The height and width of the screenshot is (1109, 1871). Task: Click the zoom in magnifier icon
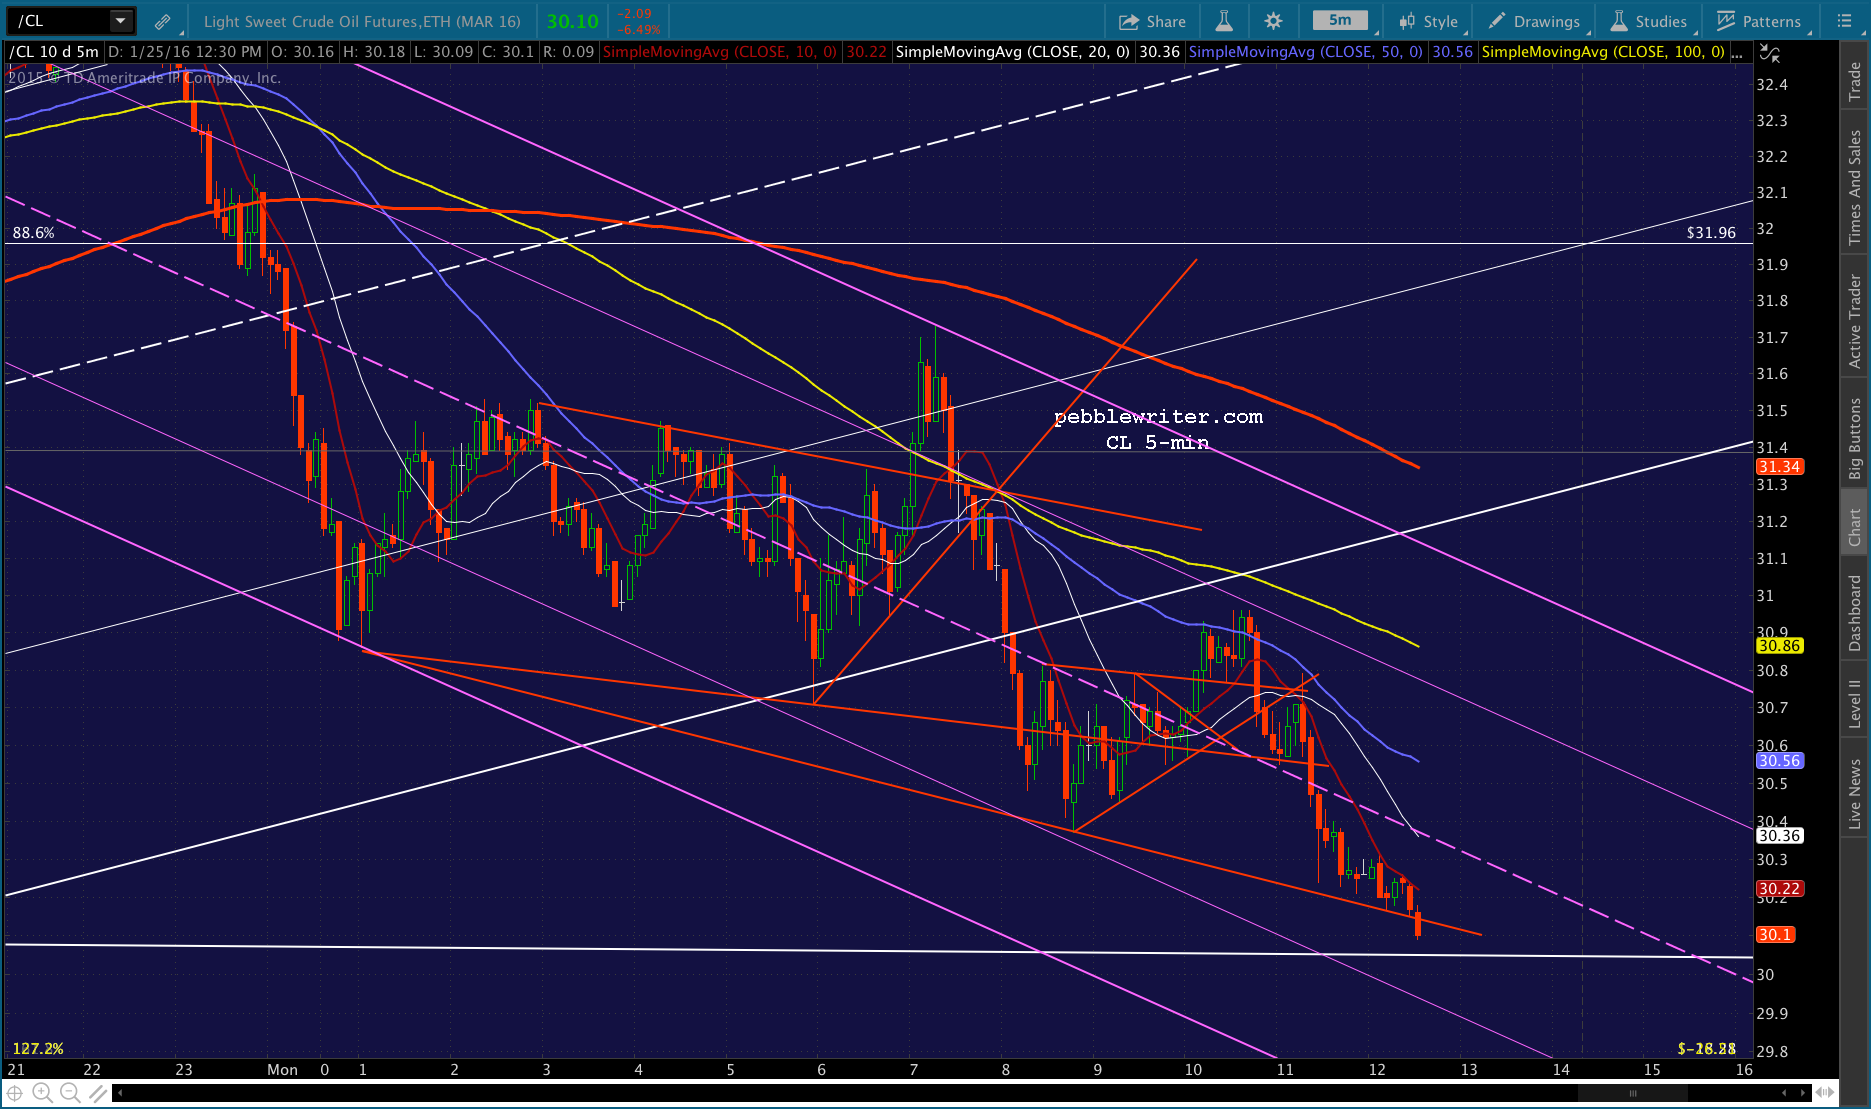(x=42, y=1093)
